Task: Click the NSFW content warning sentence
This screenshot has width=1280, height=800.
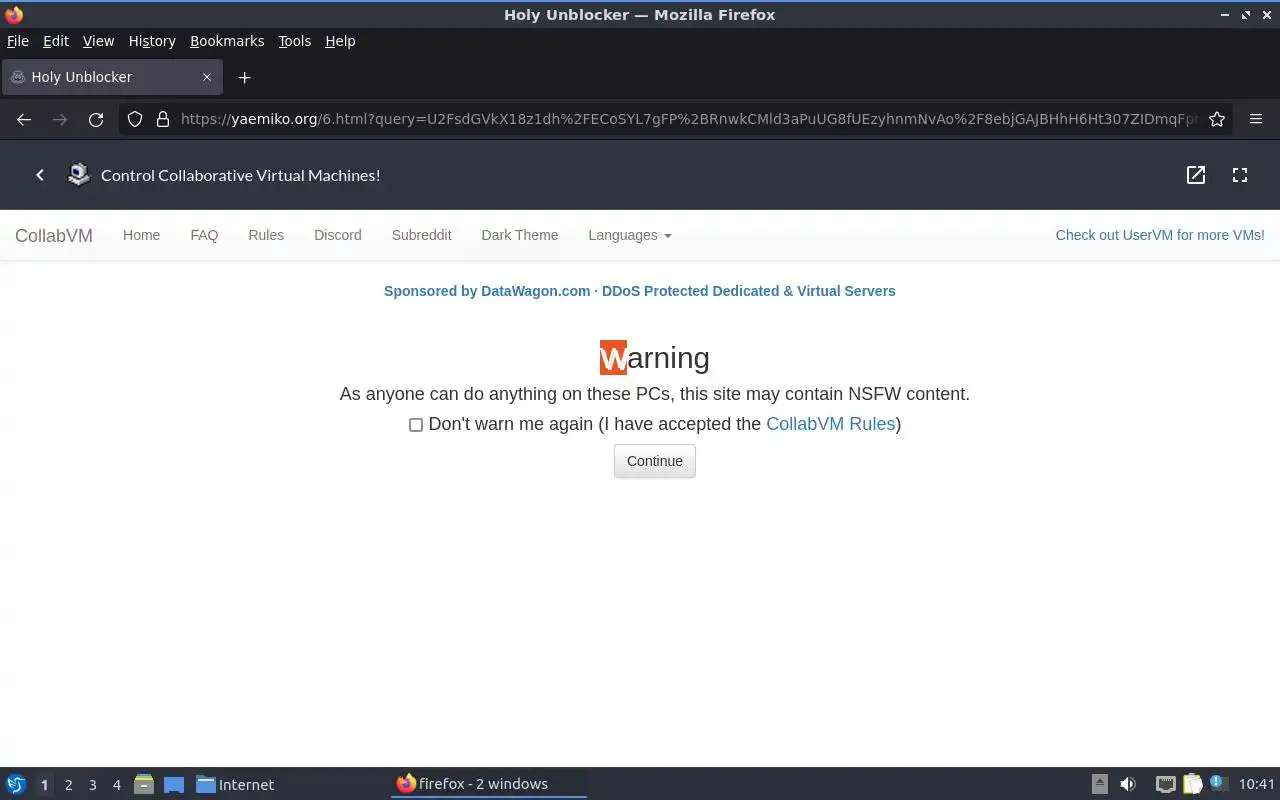Action: tap(655, 394)
